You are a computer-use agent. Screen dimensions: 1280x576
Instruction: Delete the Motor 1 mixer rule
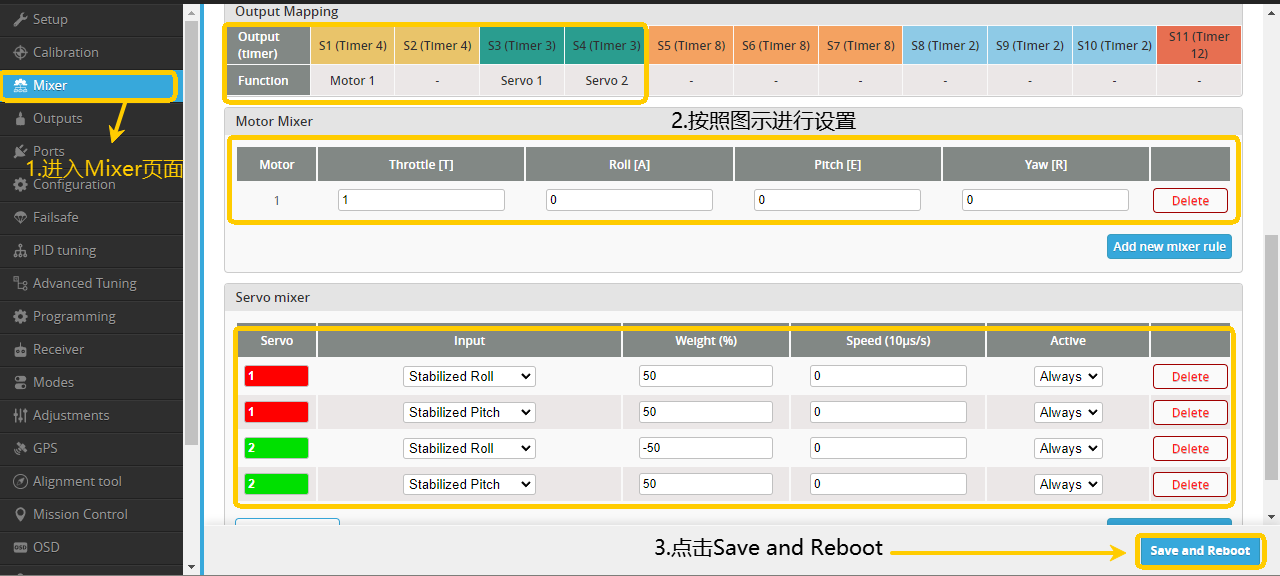tap(1190, 200)
